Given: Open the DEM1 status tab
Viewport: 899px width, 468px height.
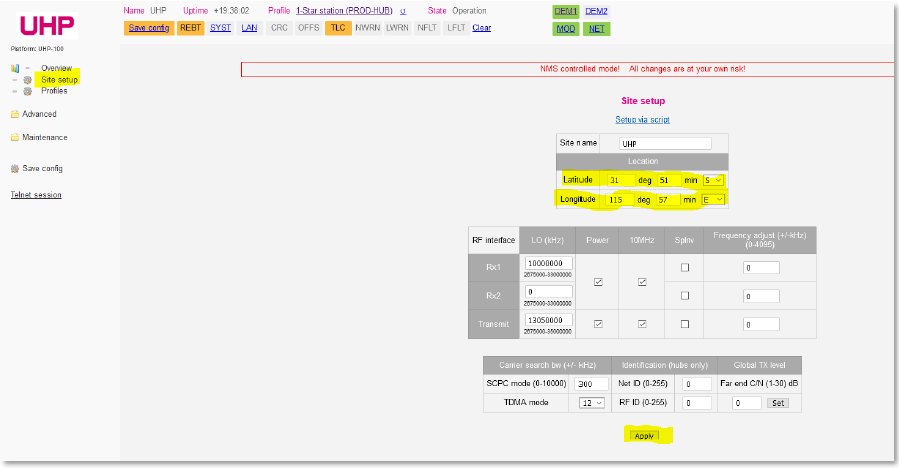Looking at the screenshot, I should pyautogui.click(x=566, y=11).
